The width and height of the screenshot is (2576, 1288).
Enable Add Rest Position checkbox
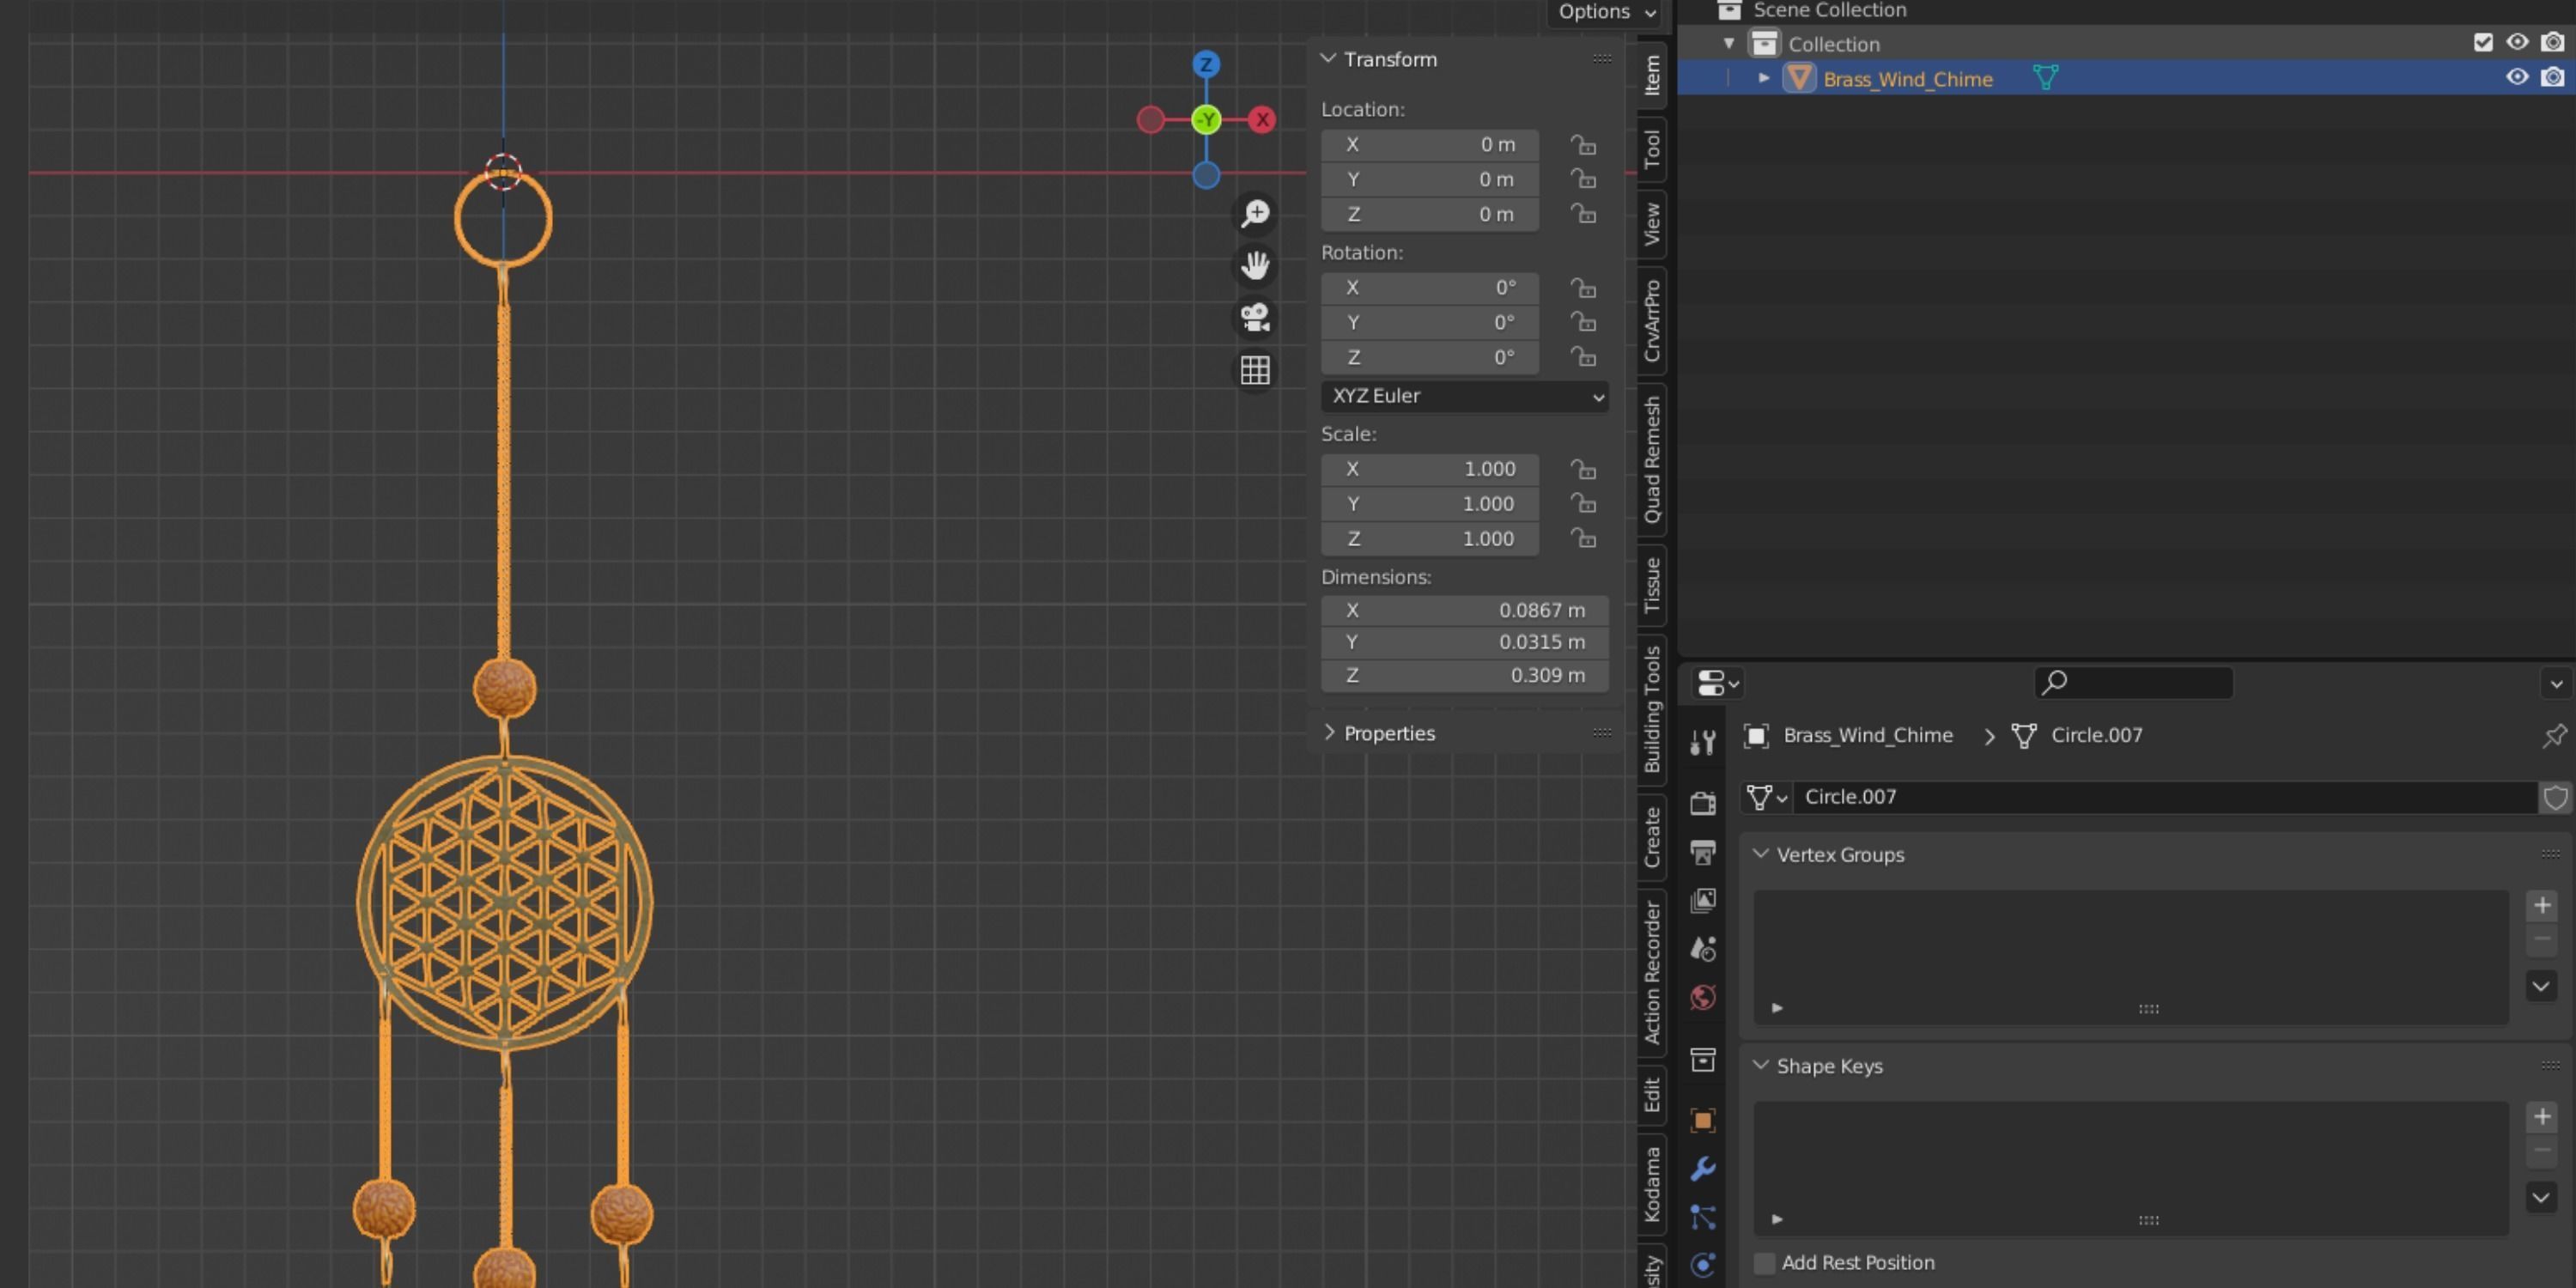[x=1765, y=1263]
